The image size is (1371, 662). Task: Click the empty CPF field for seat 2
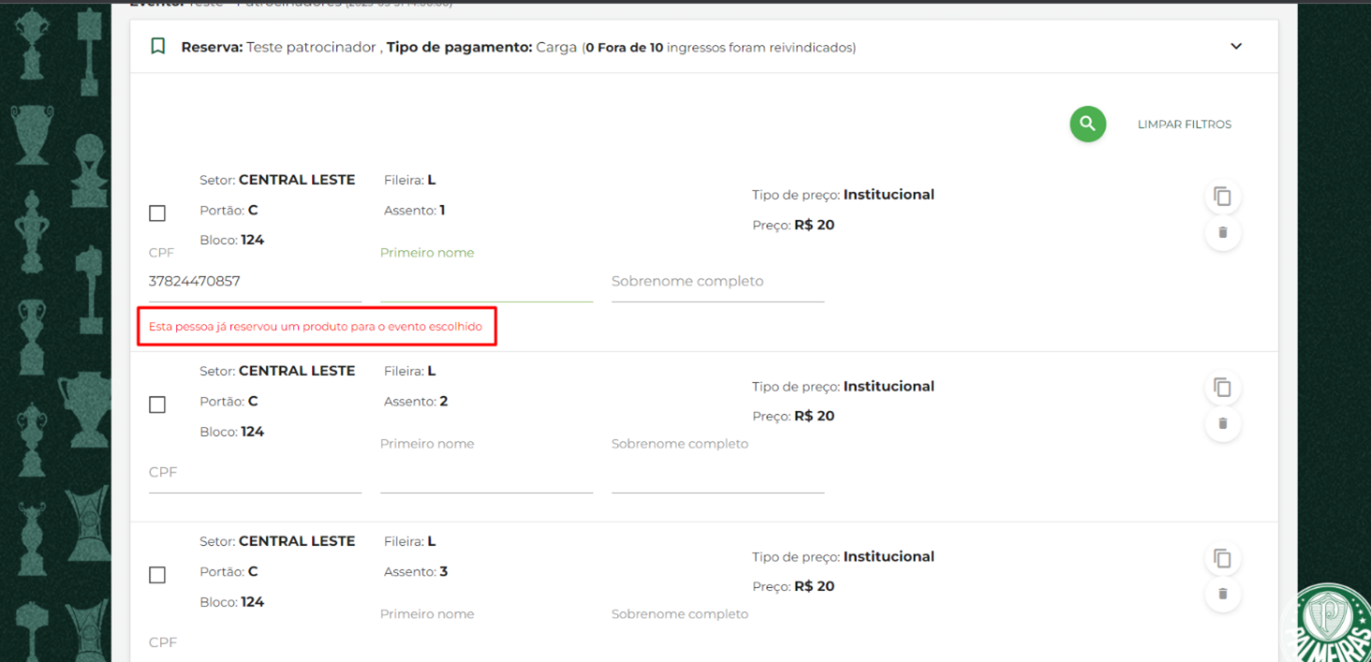[x=254, y=472]
